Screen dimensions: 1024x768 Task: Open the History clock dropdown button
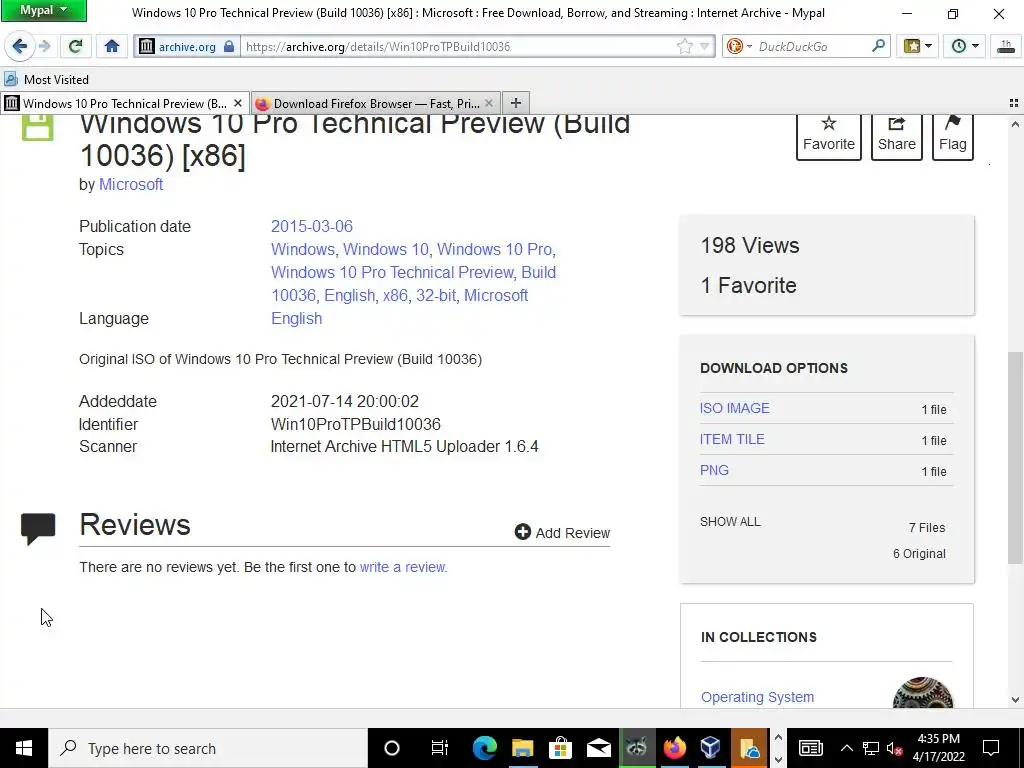click(965, 46)
